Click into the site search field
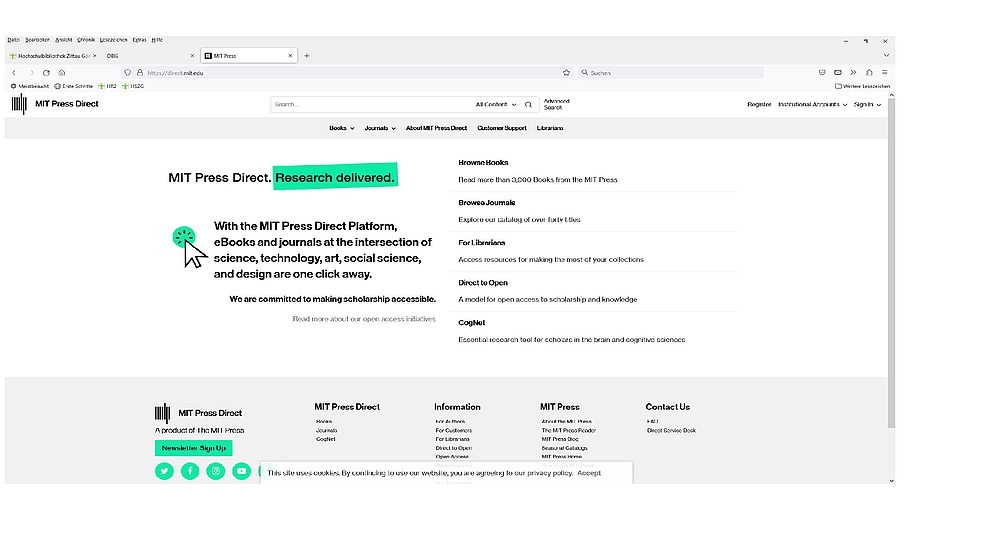Image resolution: width=1000 pixels, height=548 pixels. [x=370, y=104]
